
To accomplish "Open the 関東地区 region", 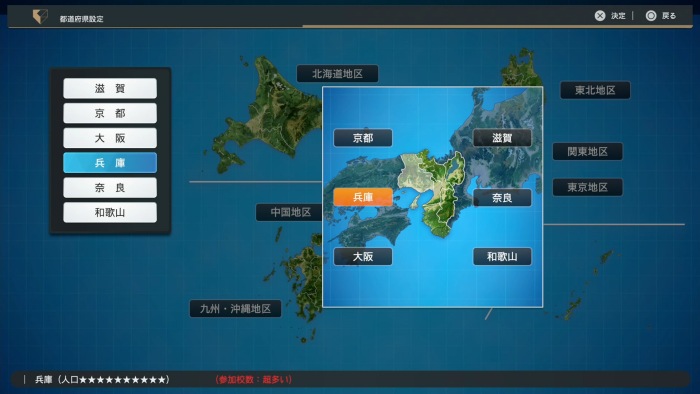I will coord(588,152).
